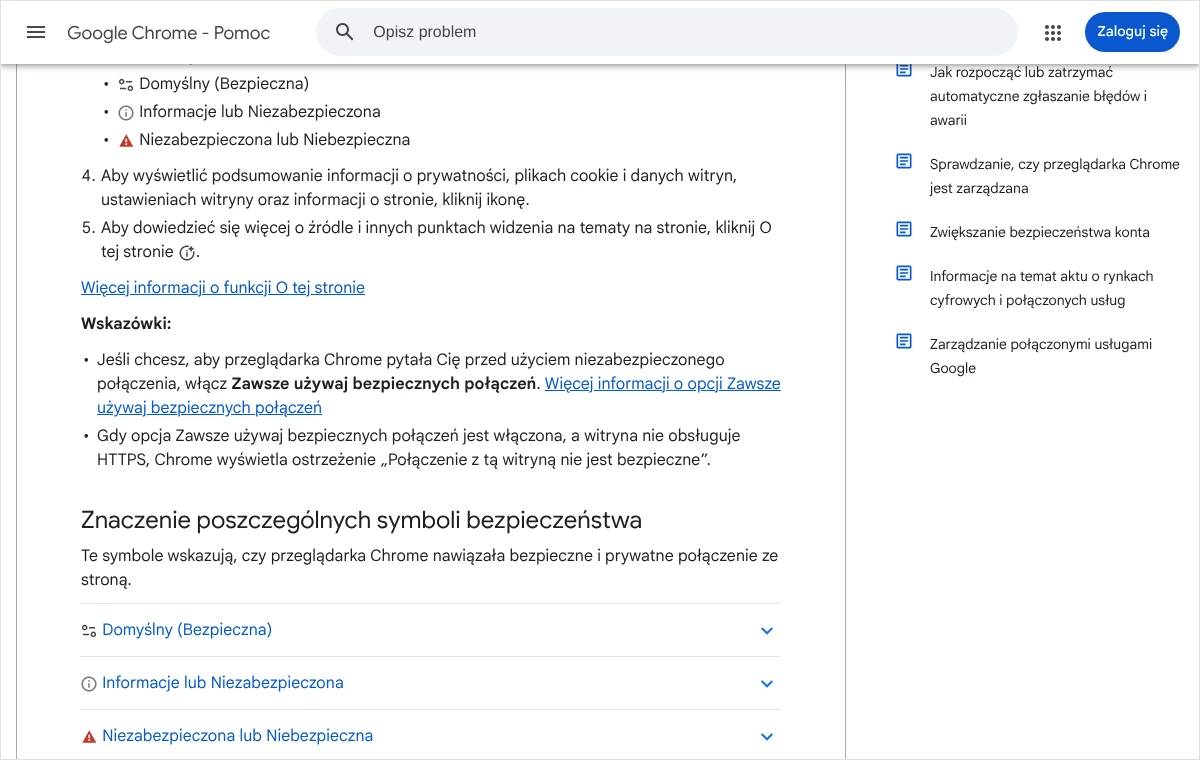The height and width of the screenshot is (760, 1200).
Task: Open the Domyślny (Bezpieczna) section heading
Action: point(187,630)
